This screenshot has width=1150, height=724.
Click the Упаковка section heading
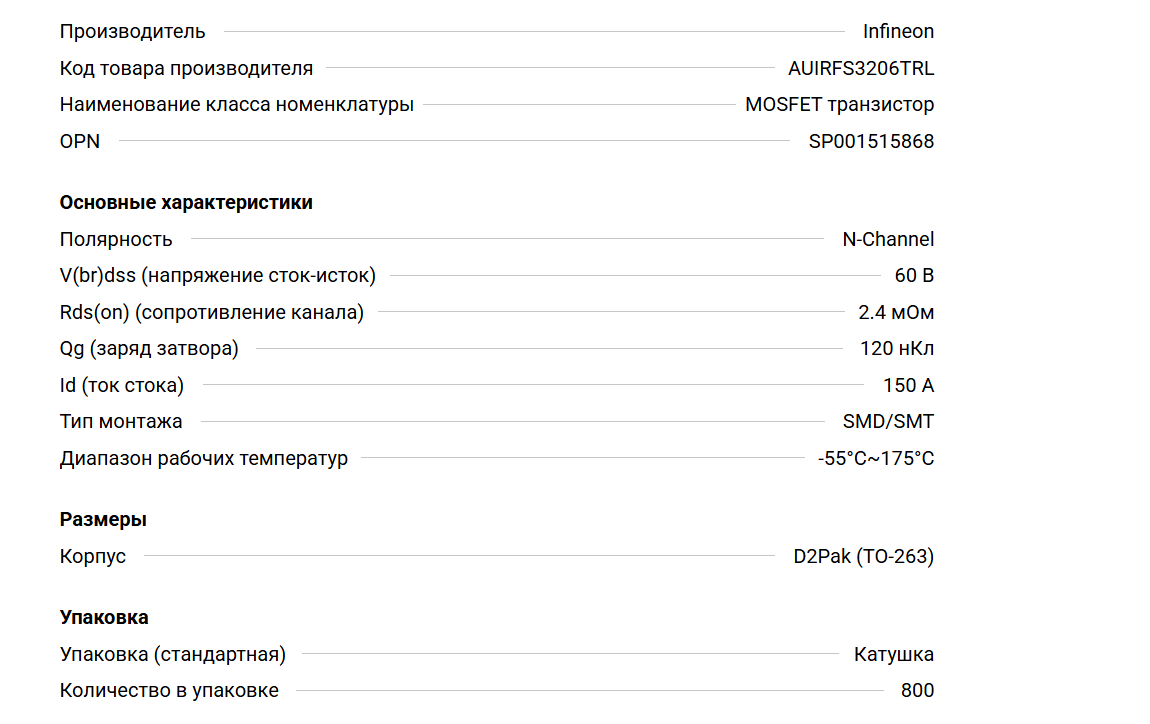point(104,617)
